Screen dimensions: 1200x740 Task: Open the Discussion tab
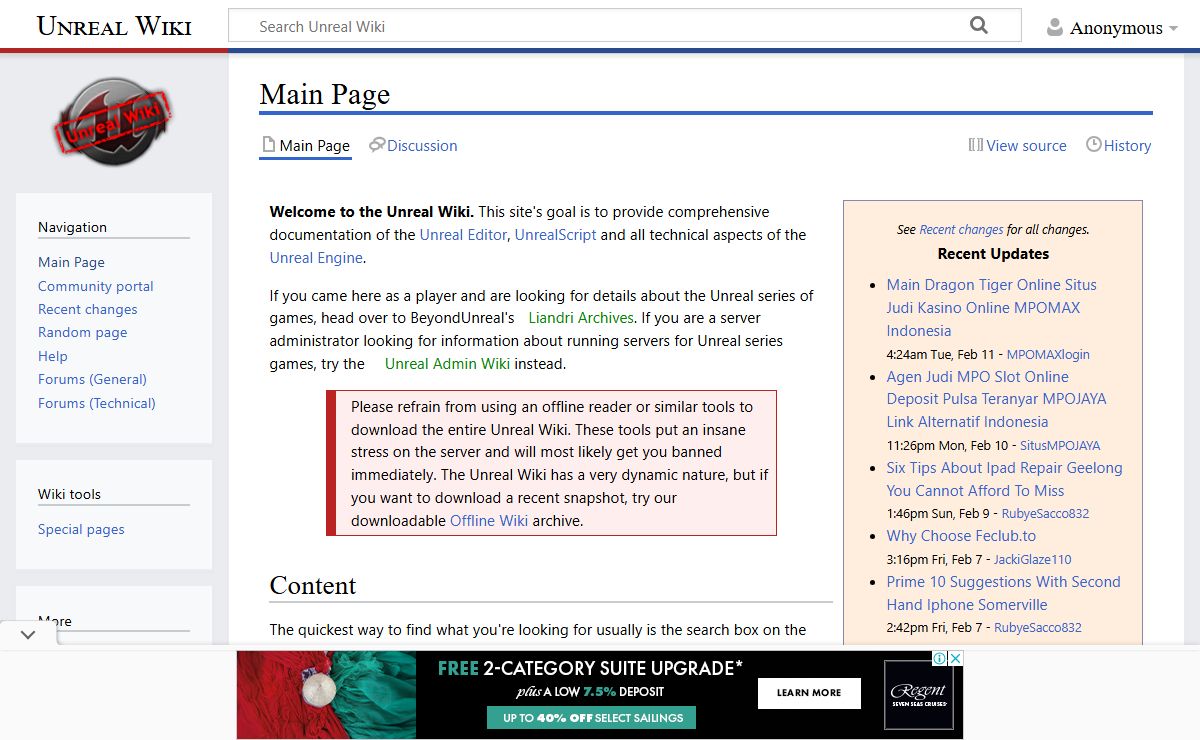[412, 145]
